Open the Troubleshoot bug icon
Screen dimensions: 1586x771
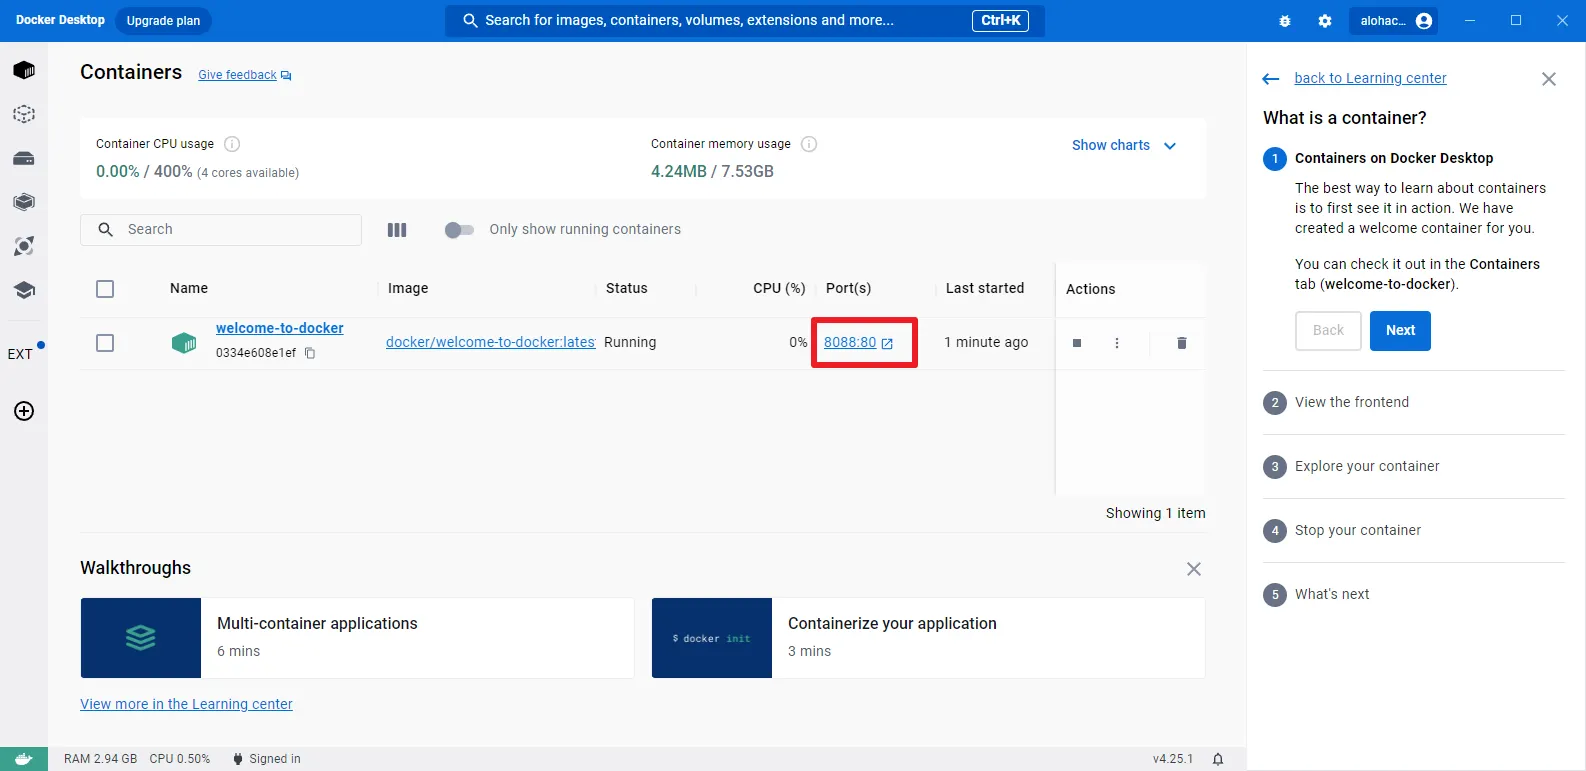(x=1285, y=21)
